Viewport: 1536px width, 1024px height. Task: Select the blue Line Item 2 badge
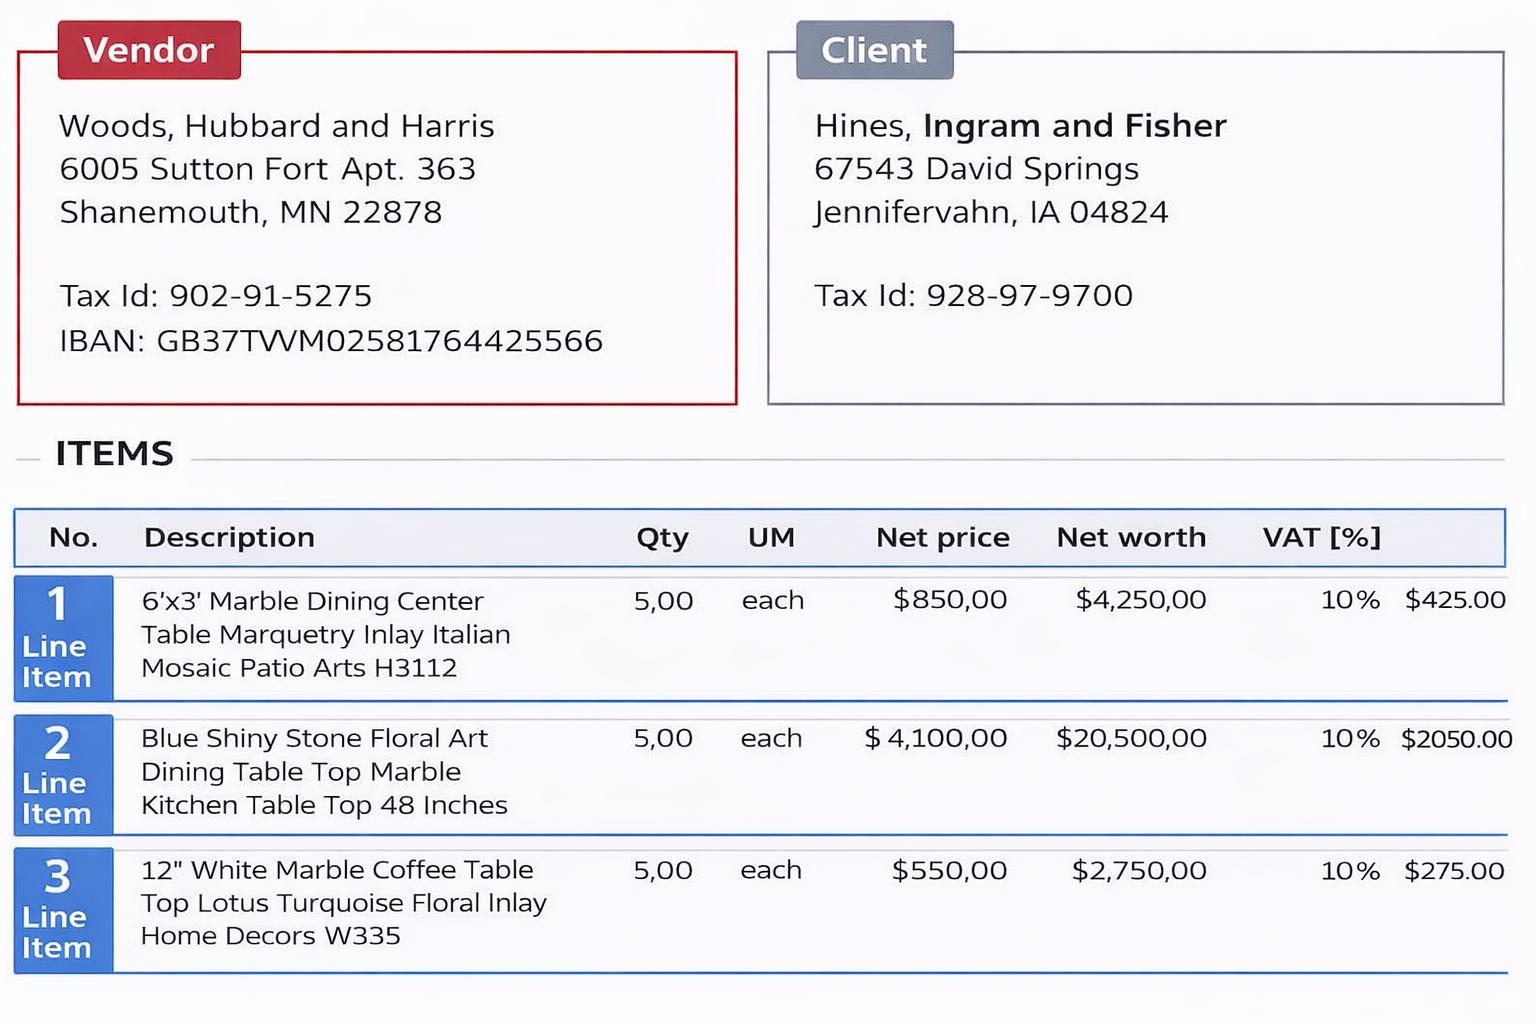pyautogui.click(x=63, y=775)
